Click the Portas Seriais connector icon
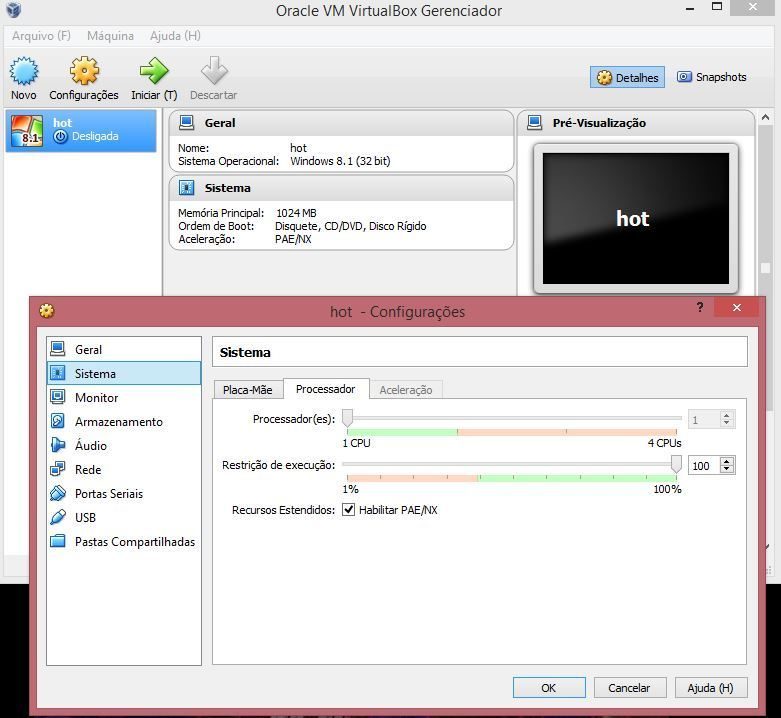 pos(58,493)
